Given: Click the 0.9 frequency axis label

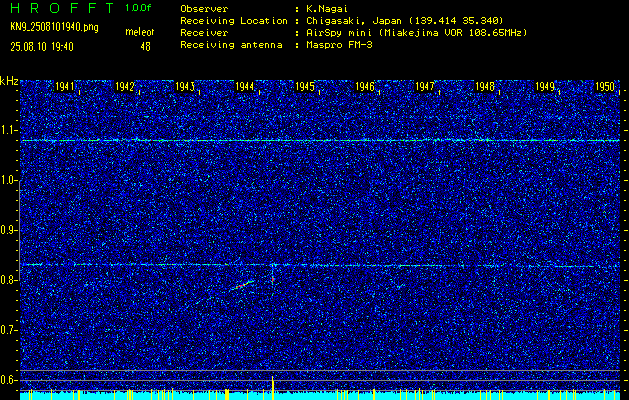Looking at the screenshot, I should click(x=8, y=230).
